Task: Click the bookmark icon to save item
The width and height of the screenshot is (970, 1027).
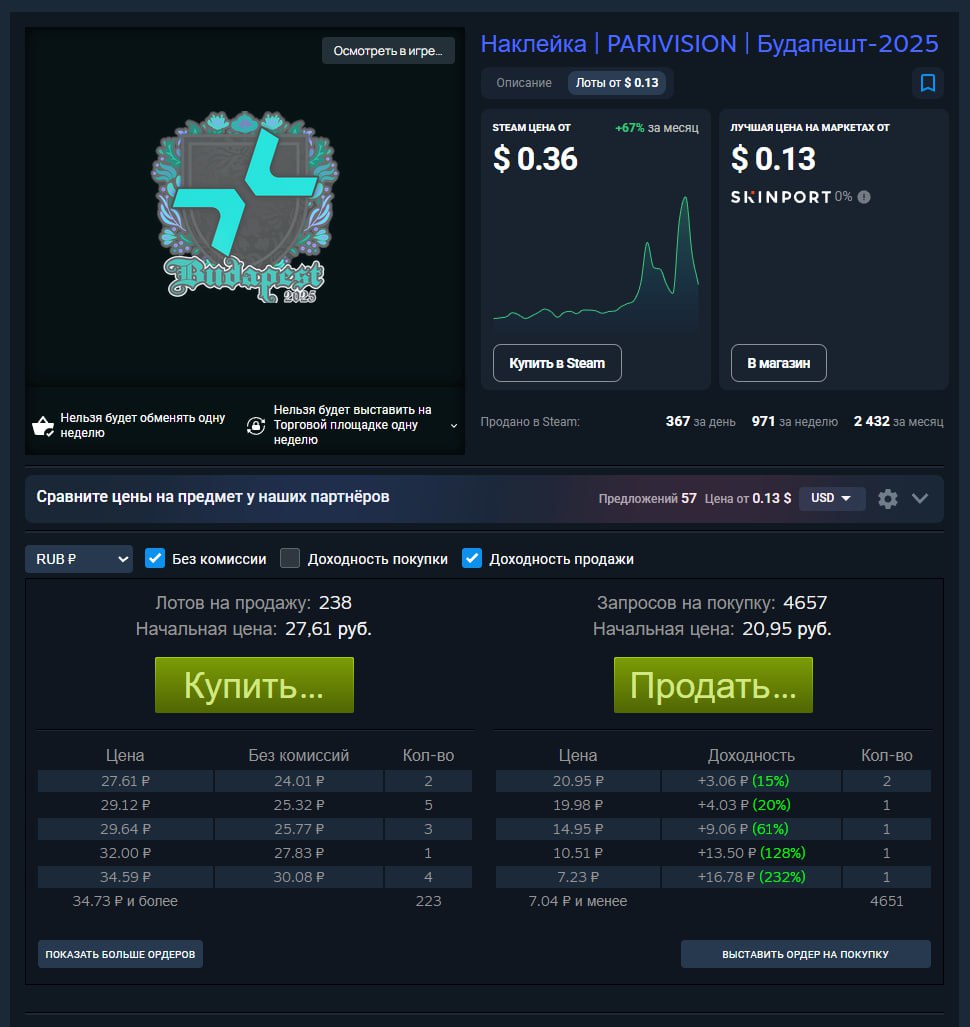Action: 927,83
